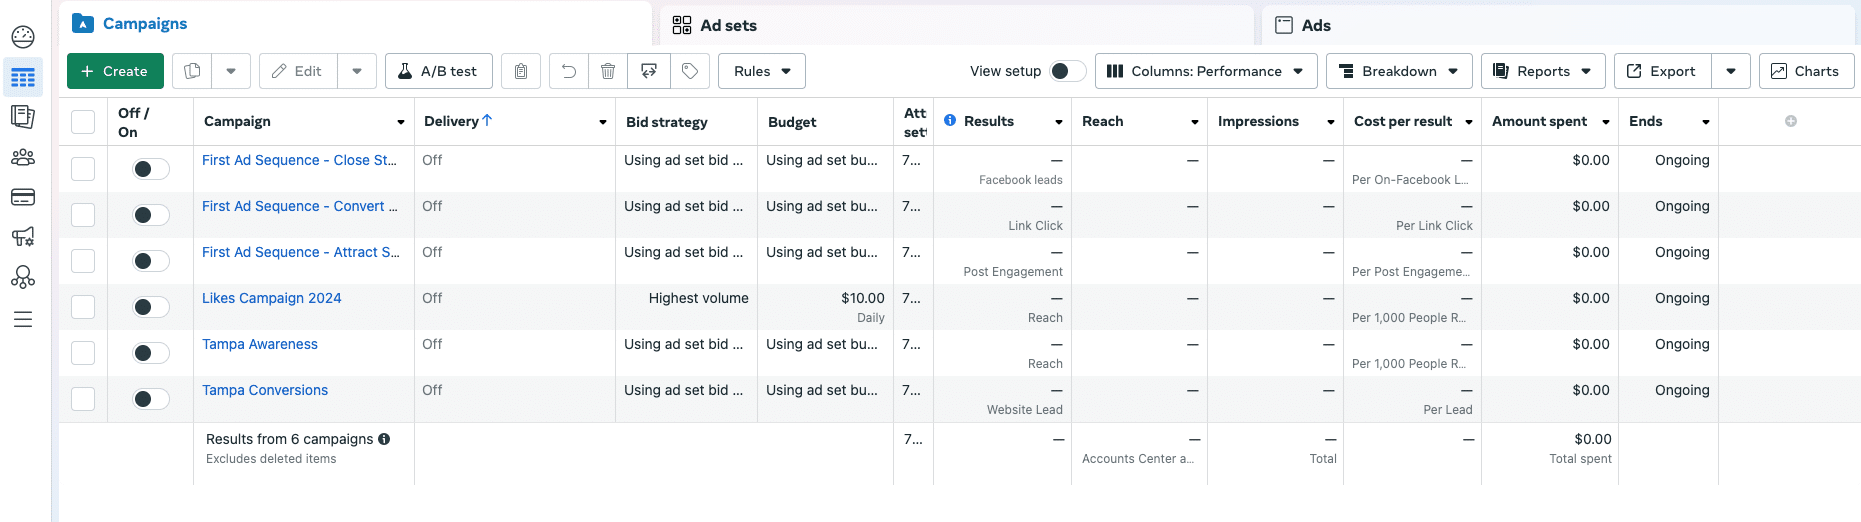Screen dimensions: 1861x522
Task: Open the Breakdown dropdown
Action: (1399, 71)
